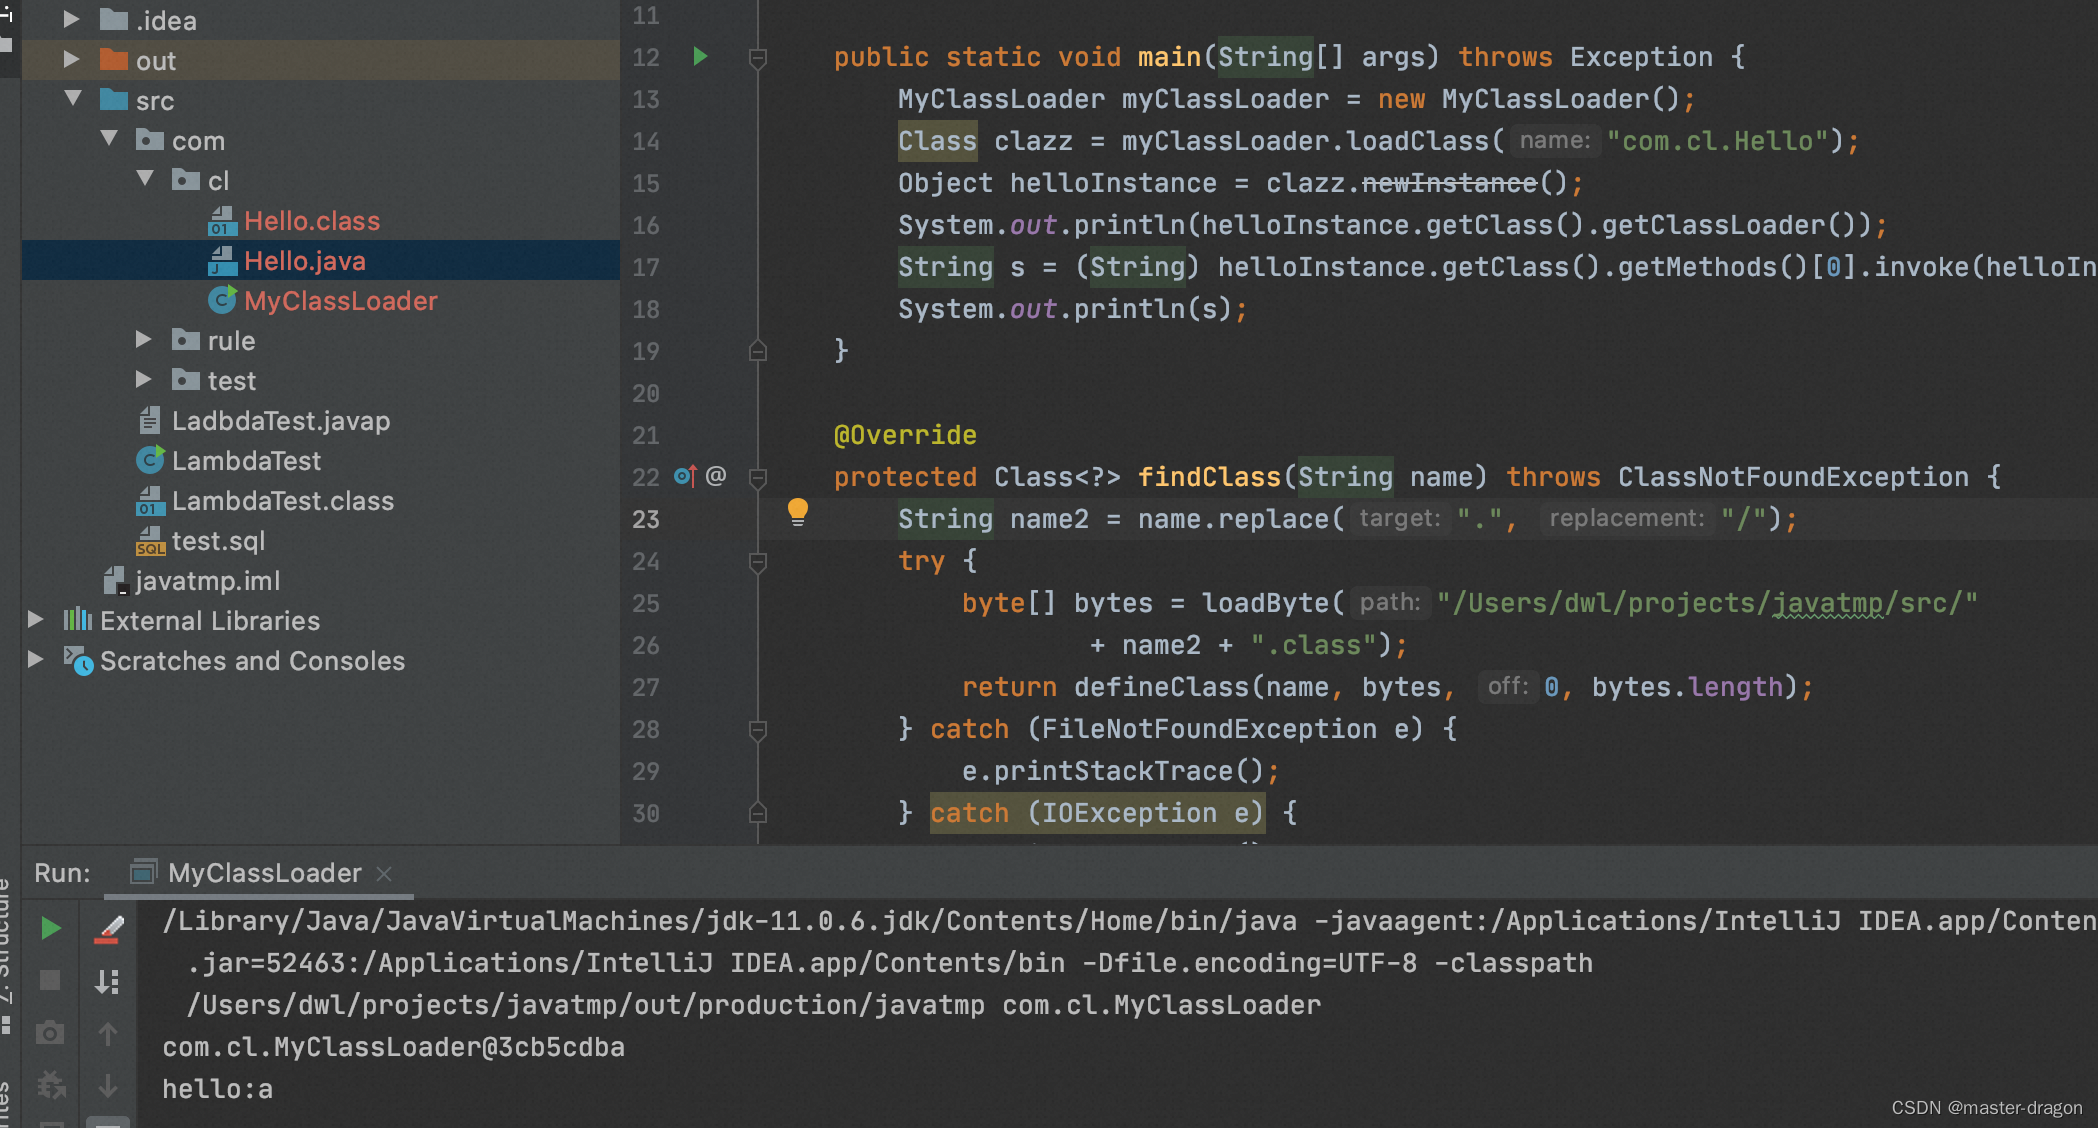Fold the main method at line 12

(x=758, y=59)
